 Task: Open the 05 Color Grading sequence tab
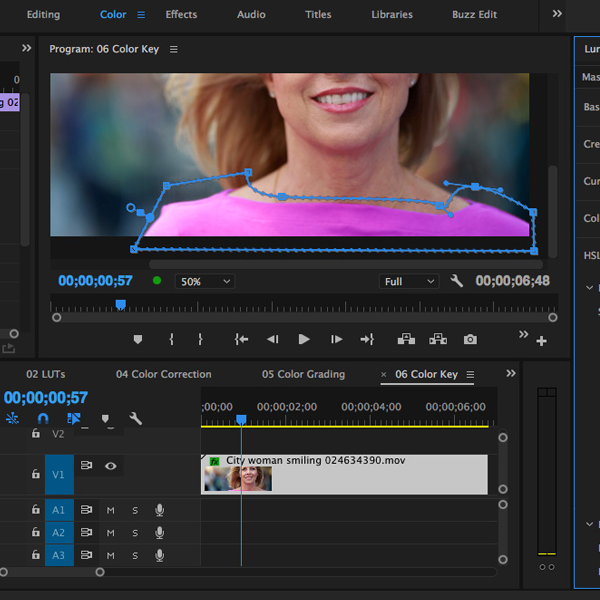[x=303, y=375]
